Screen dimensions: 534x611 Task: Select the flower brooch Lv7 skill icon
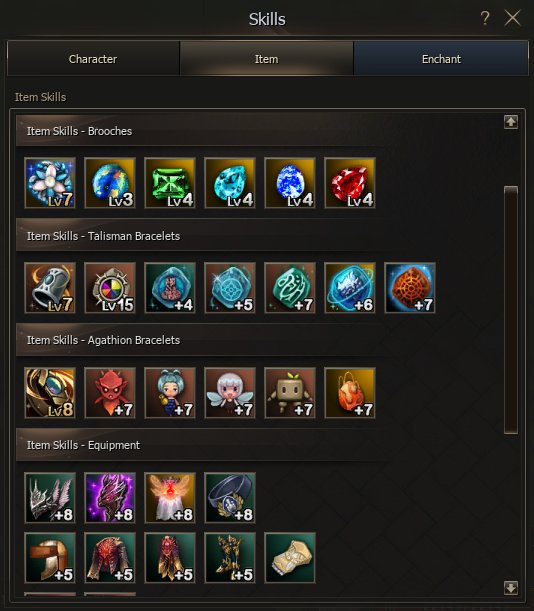[50, 183]
